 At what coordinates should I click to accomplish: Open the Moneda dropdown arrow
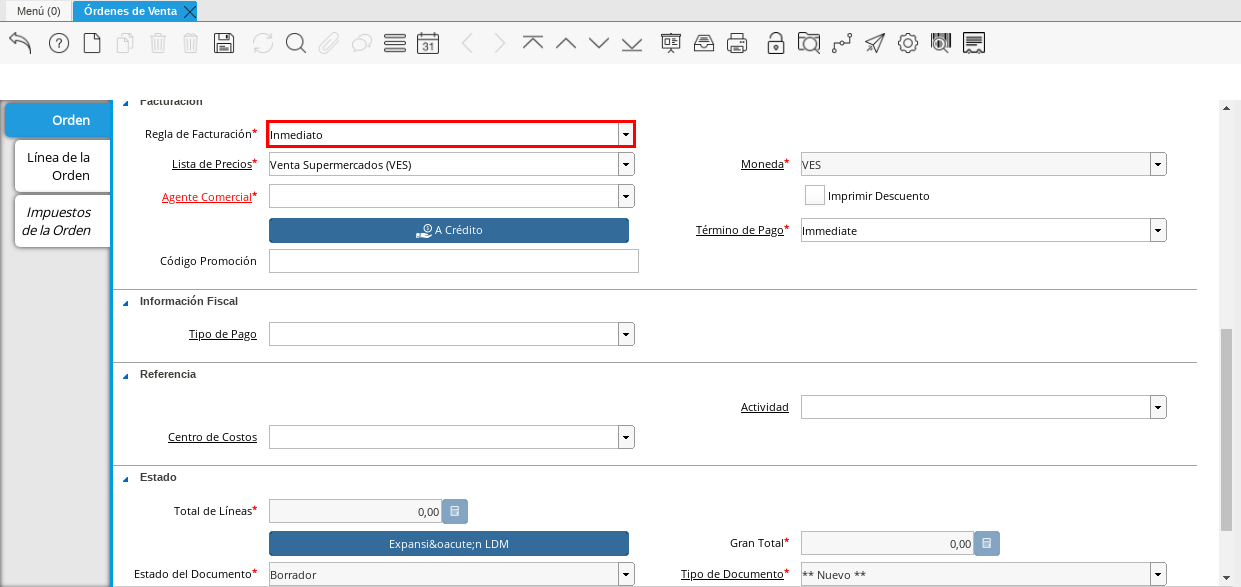(1158, 164)
